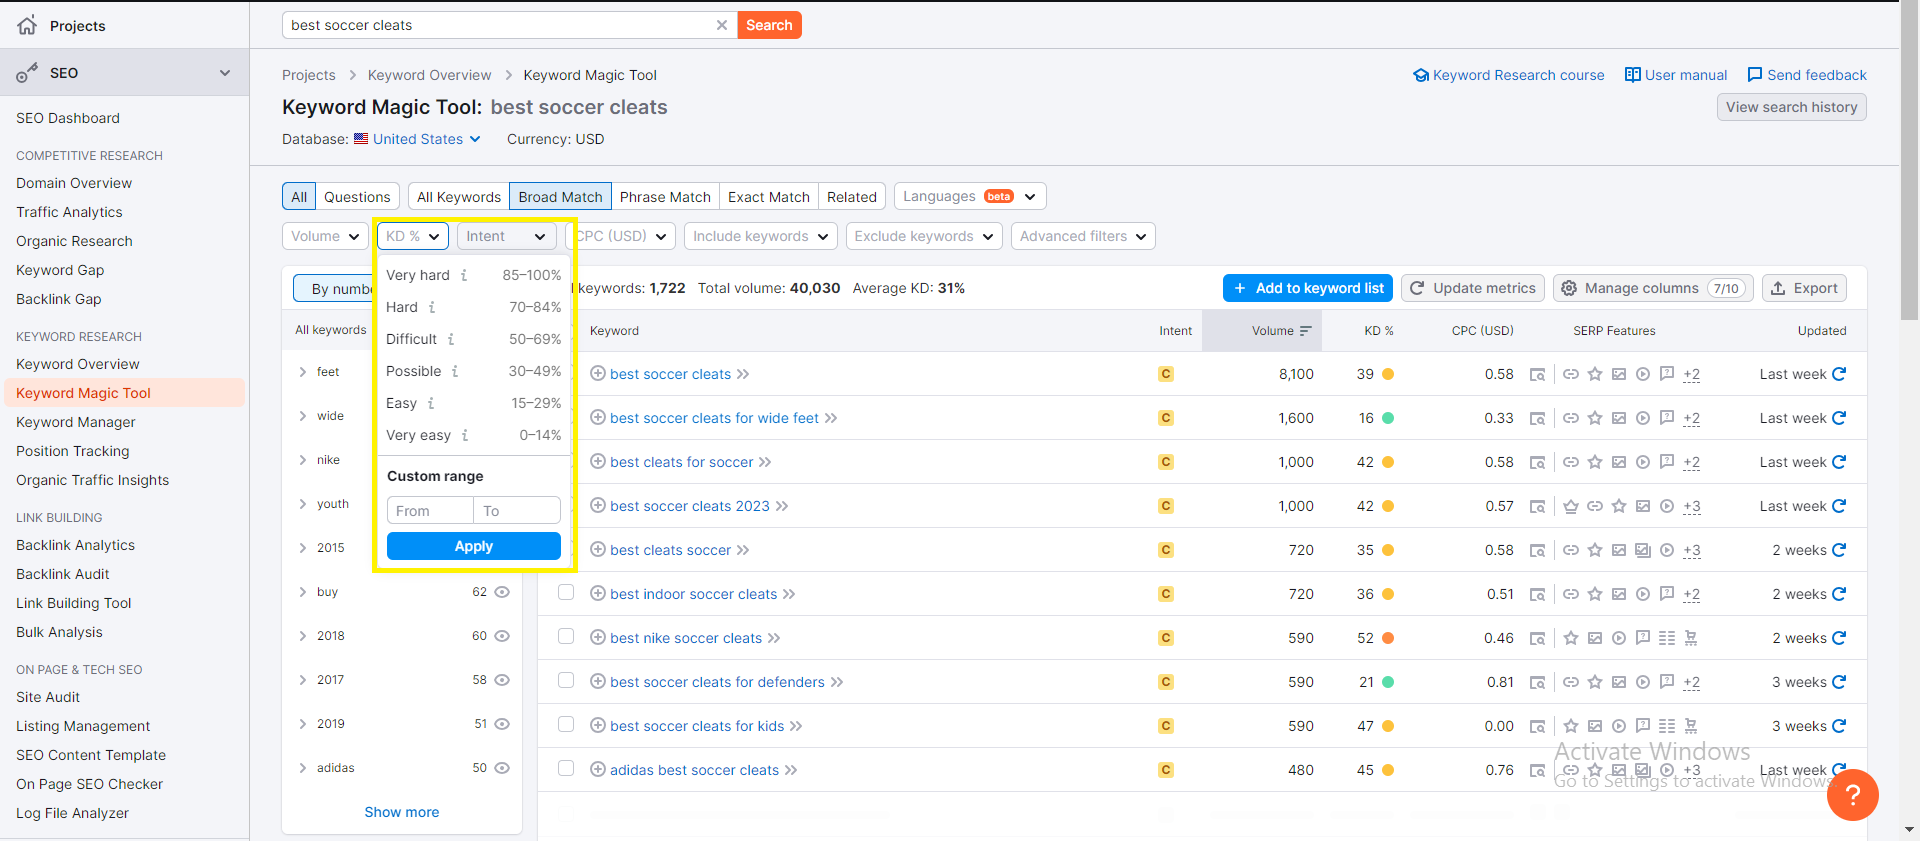The width and height of the screenshot is (1920, 841).
Task: Select the Exact Match tab
Action: tap(769, 197)
